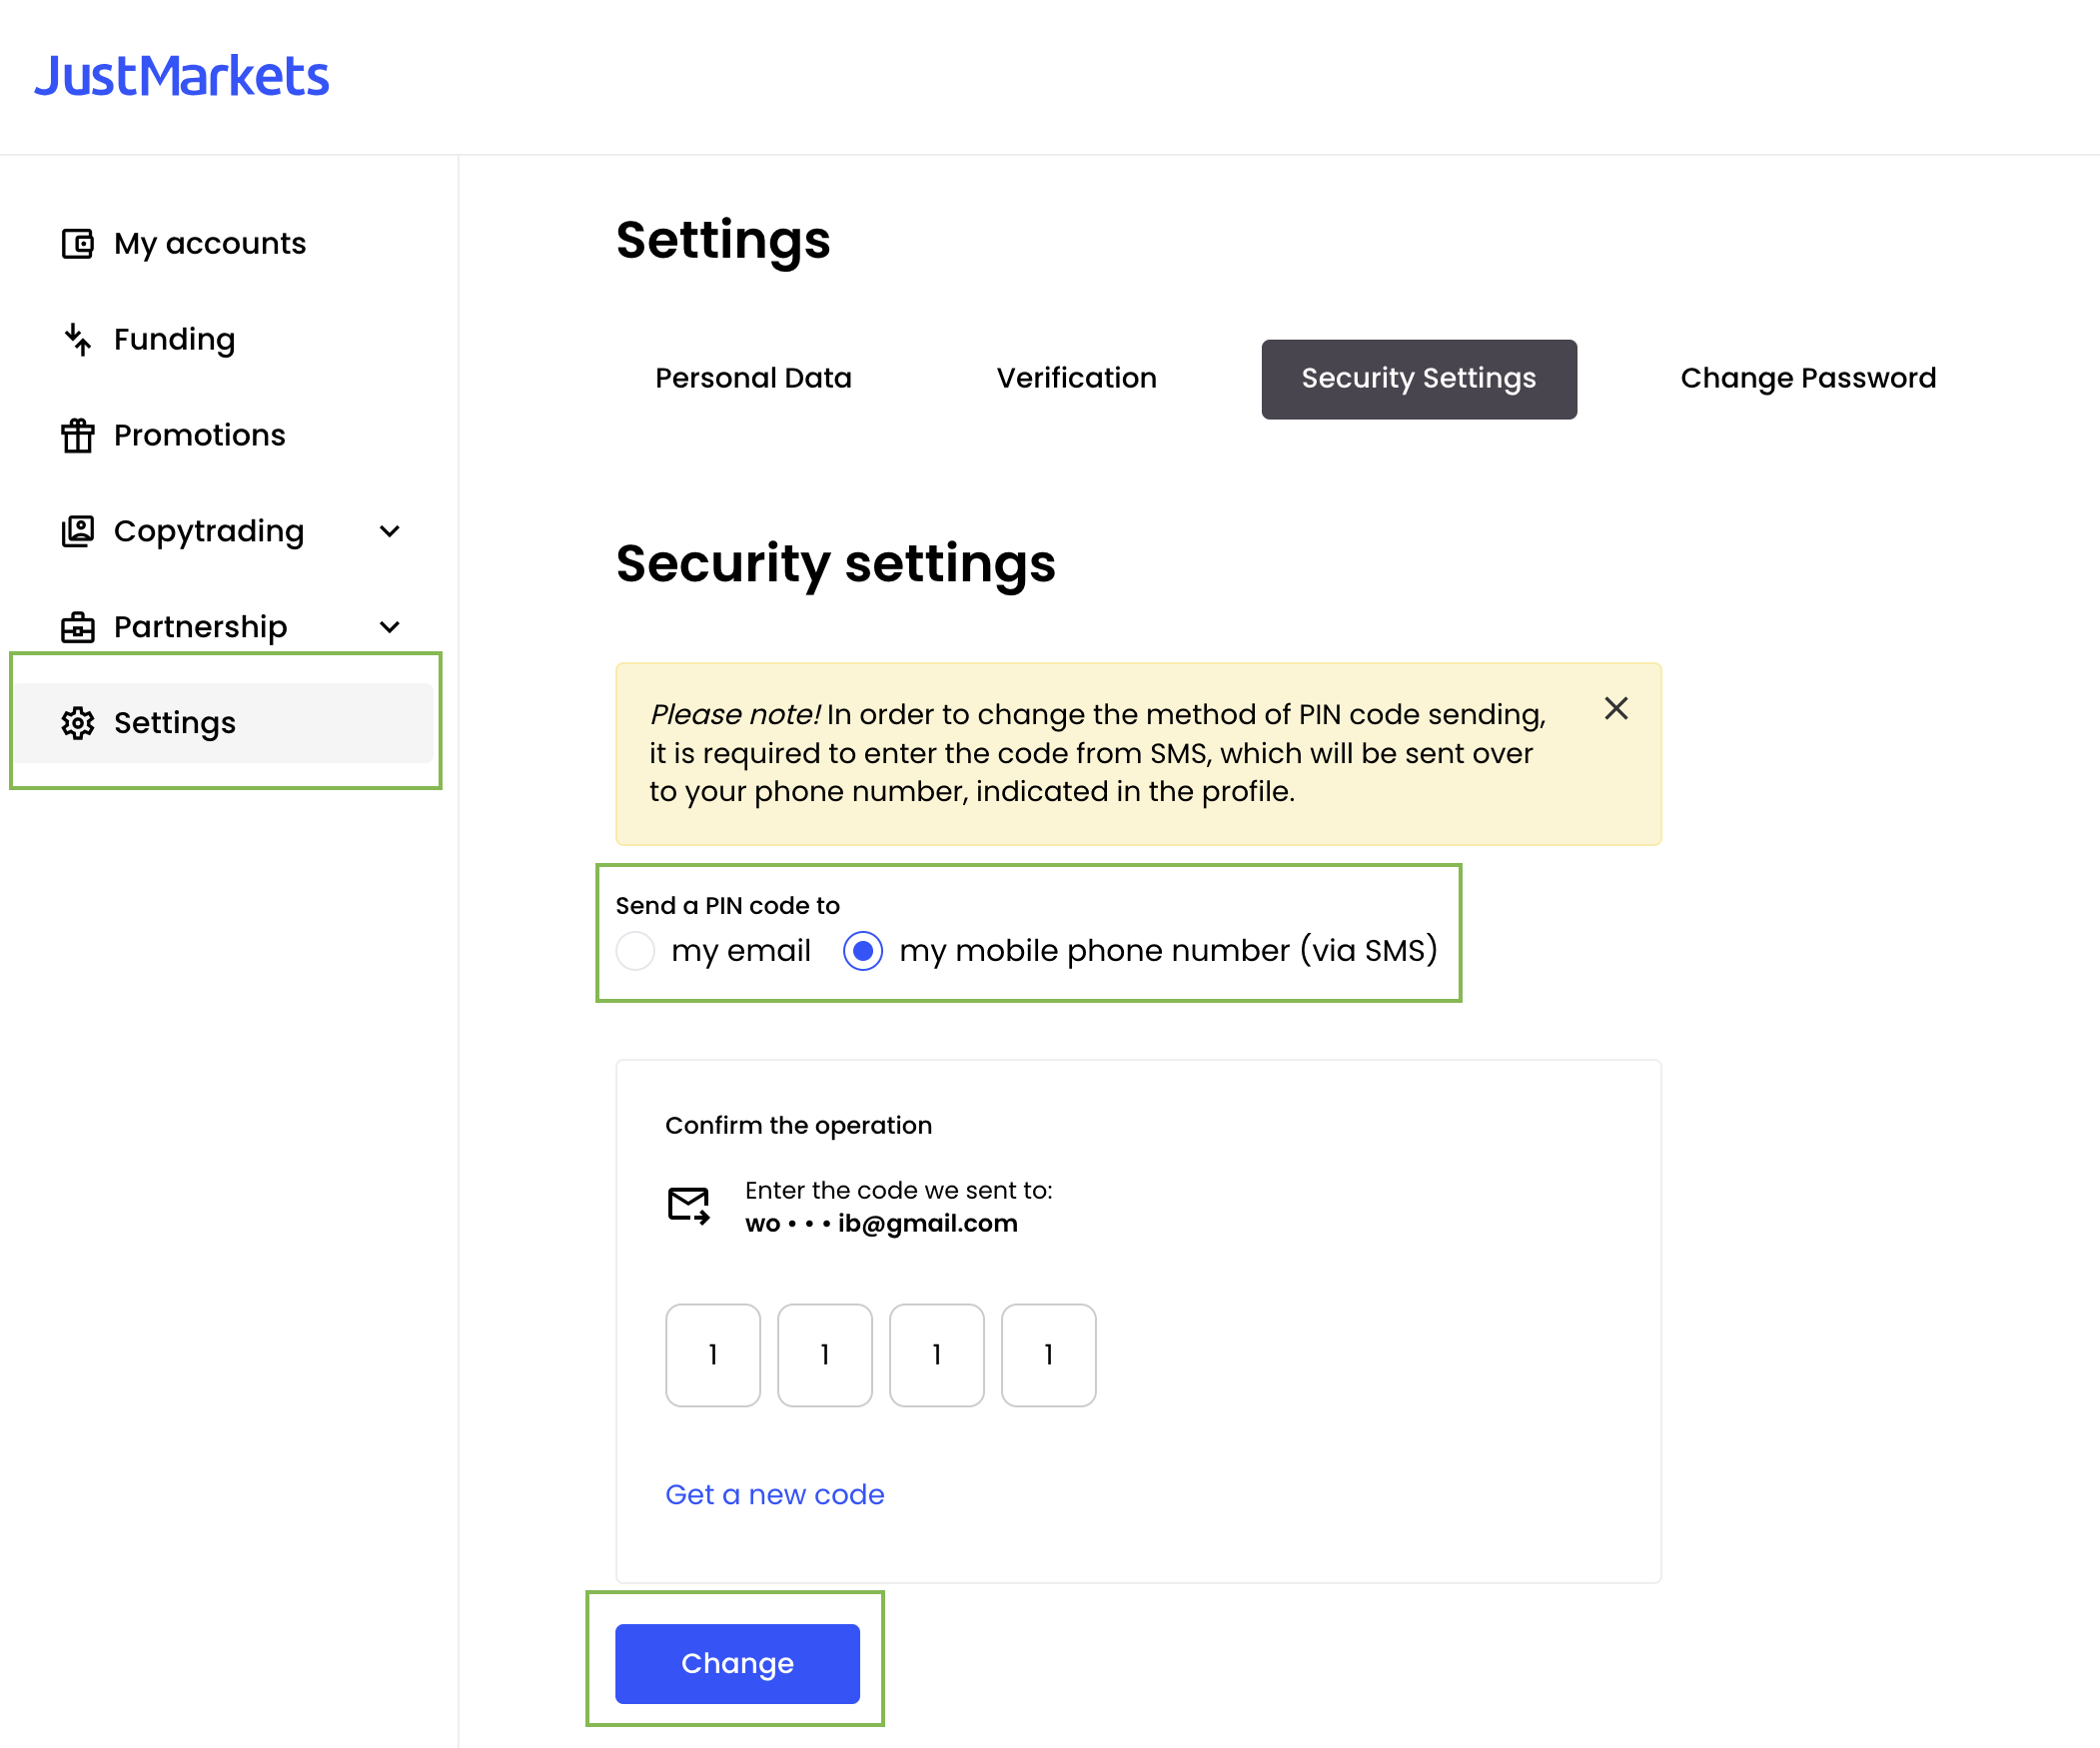This screenshot has height=1748, width=2100.
Task: Click the Partnership briefcase icon
Action: click(77, 627)
